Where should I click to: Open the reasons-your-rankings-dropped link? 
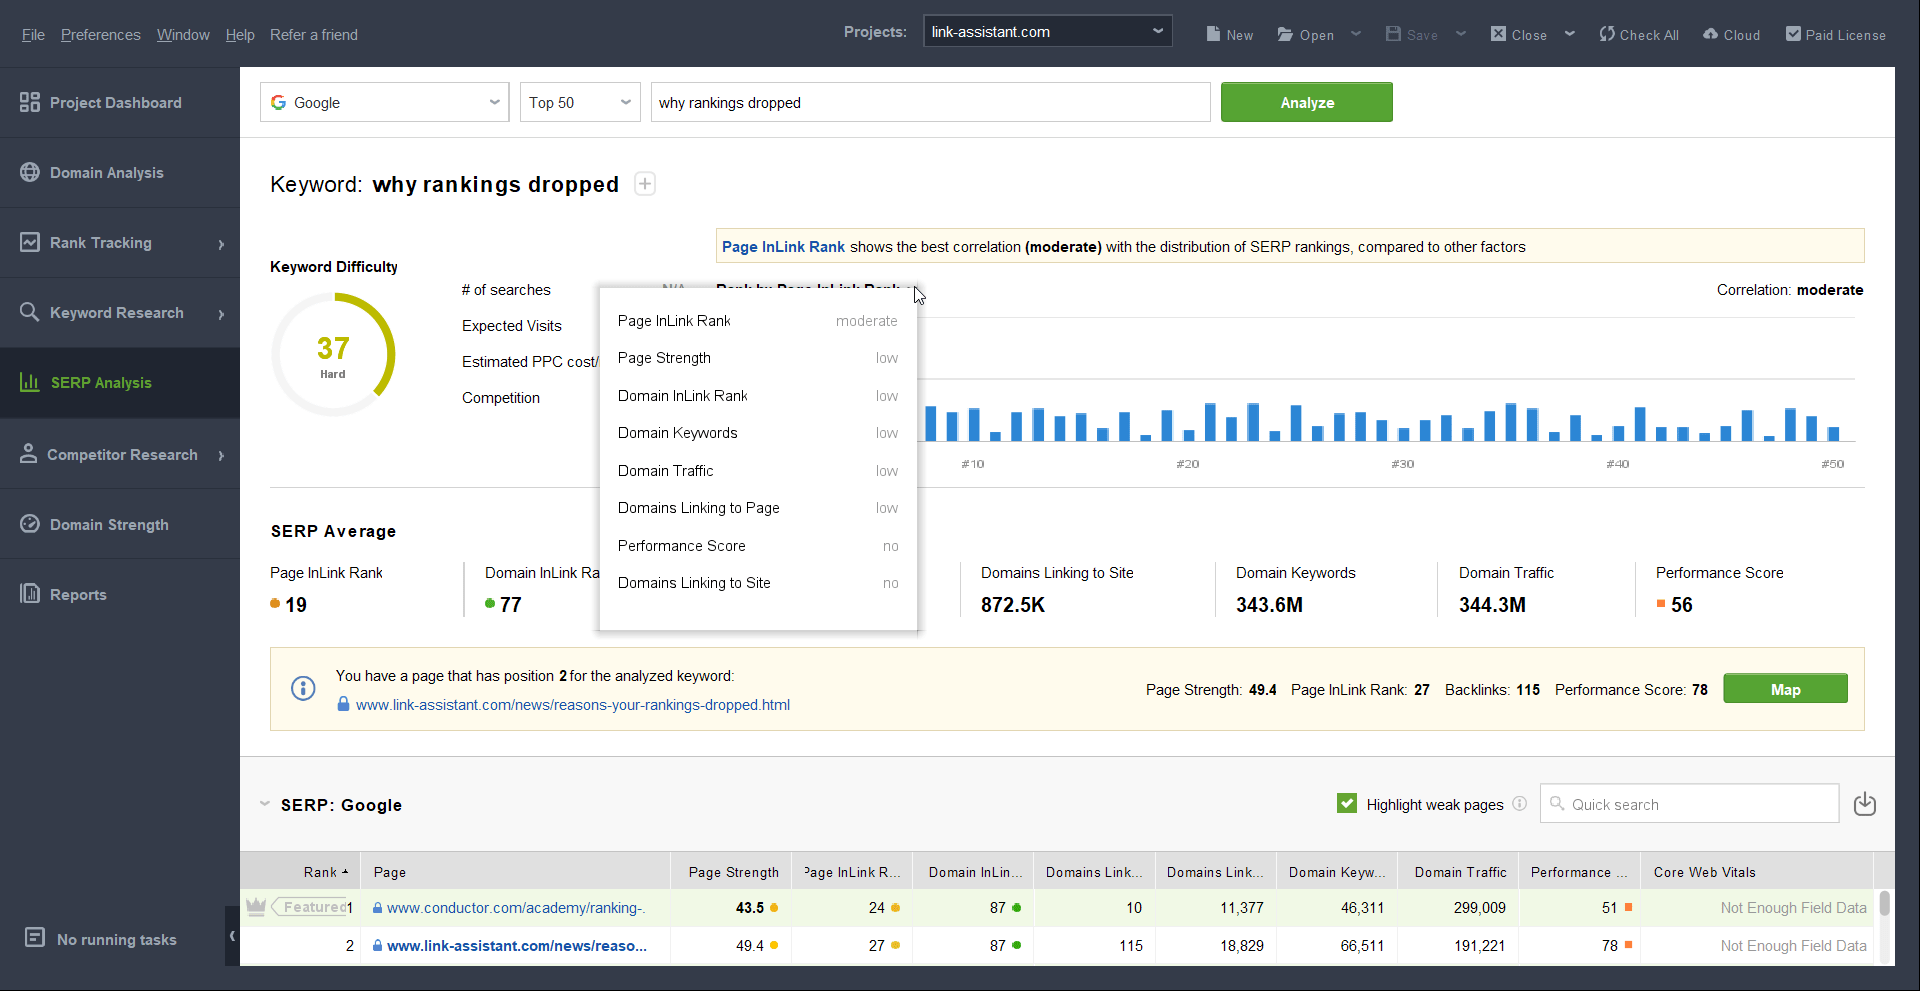(x=573, y=705)
